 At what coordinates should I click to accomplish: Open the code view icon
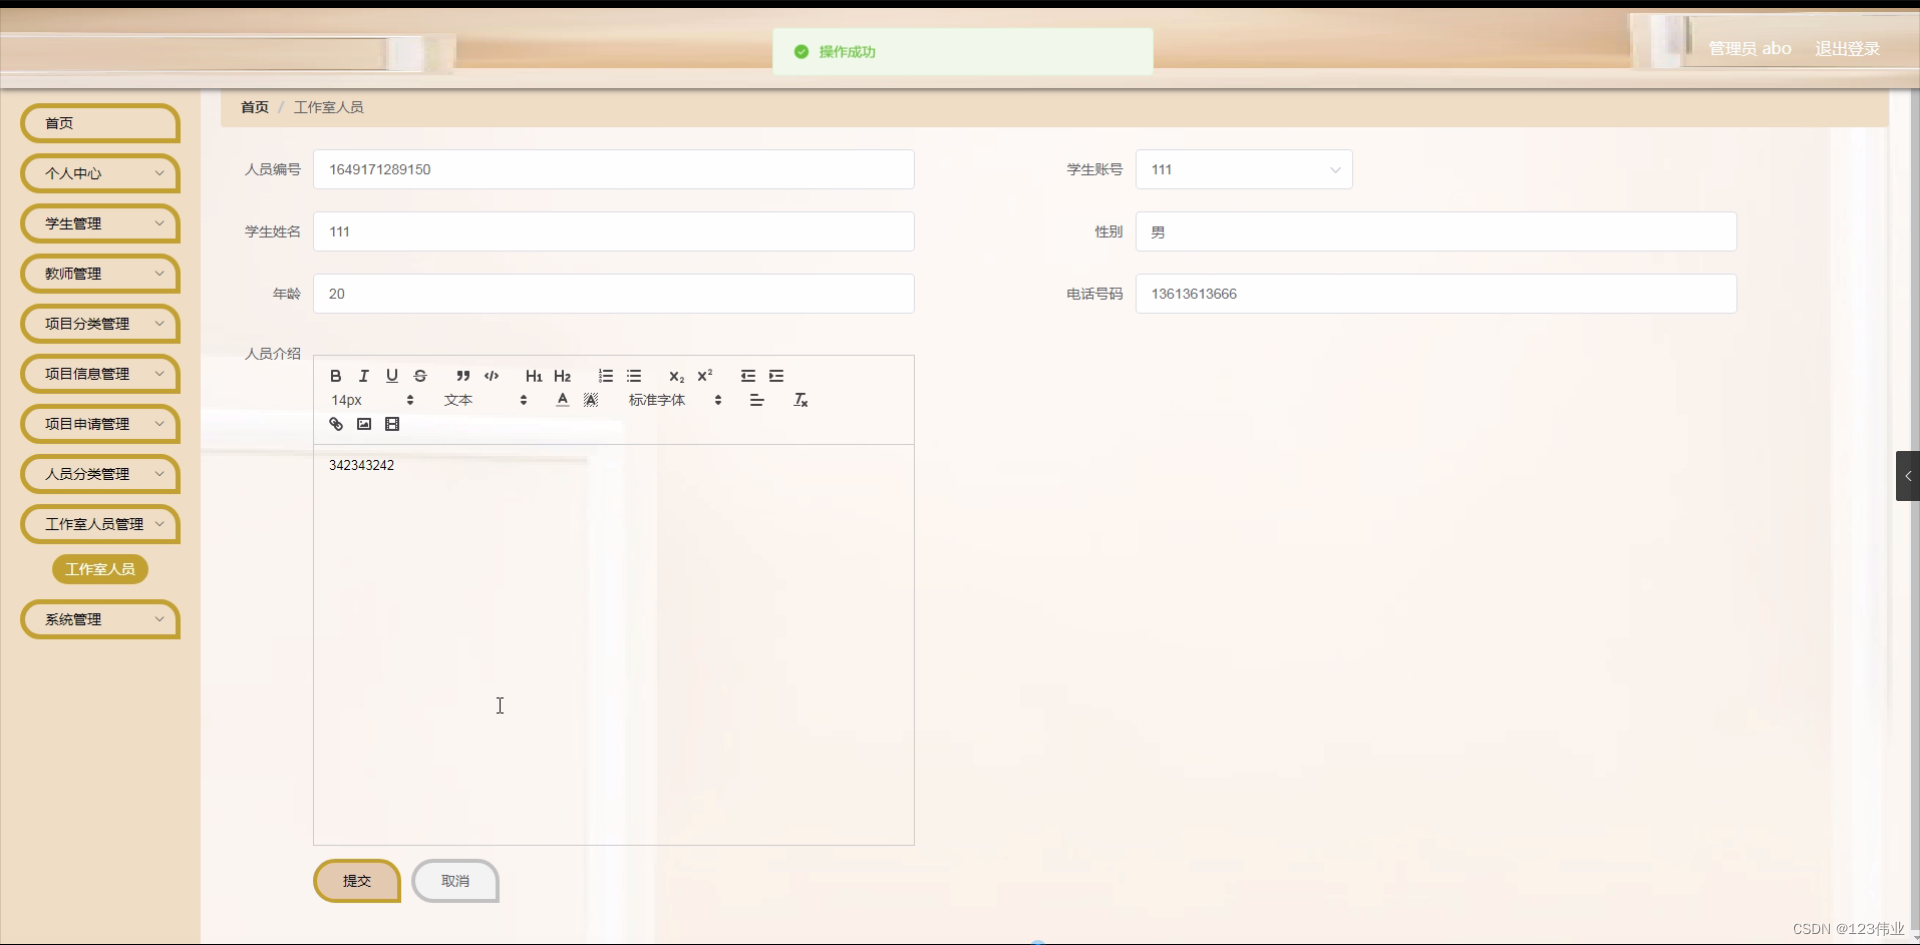[491, 376]
